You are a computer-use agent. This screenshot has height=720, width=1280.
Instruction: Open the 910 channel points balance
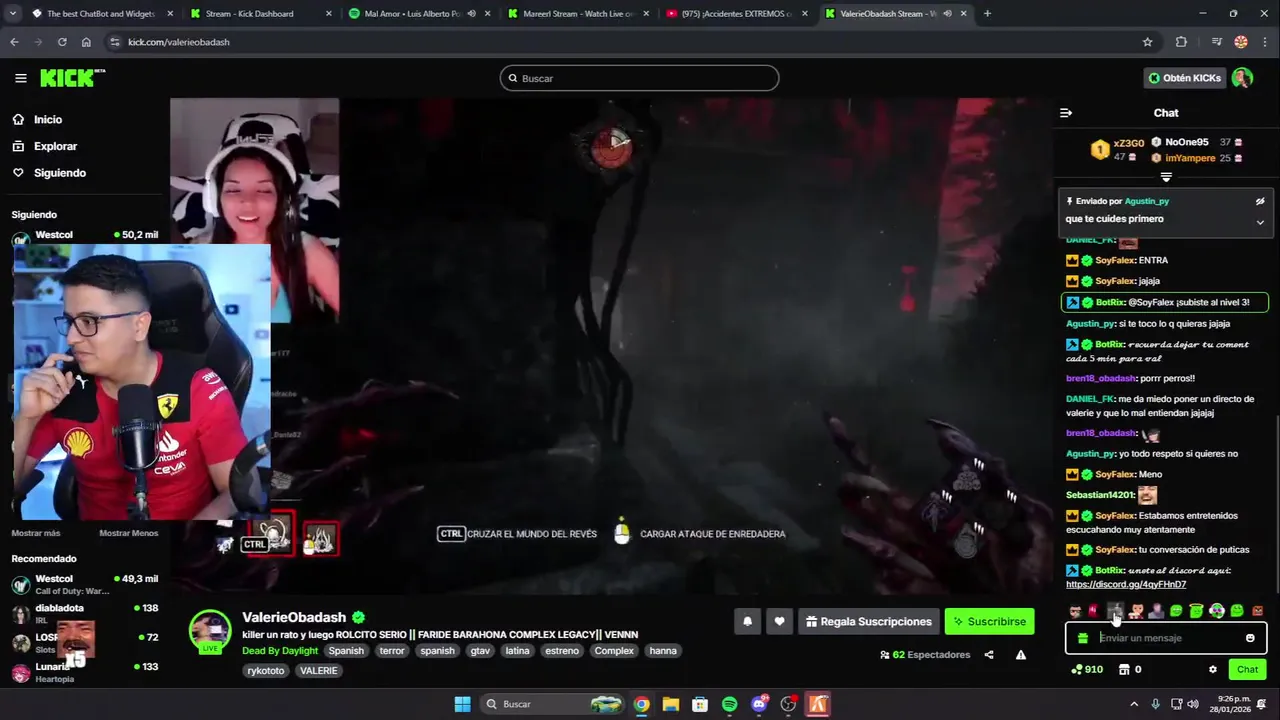click(x=1087, y=670)
